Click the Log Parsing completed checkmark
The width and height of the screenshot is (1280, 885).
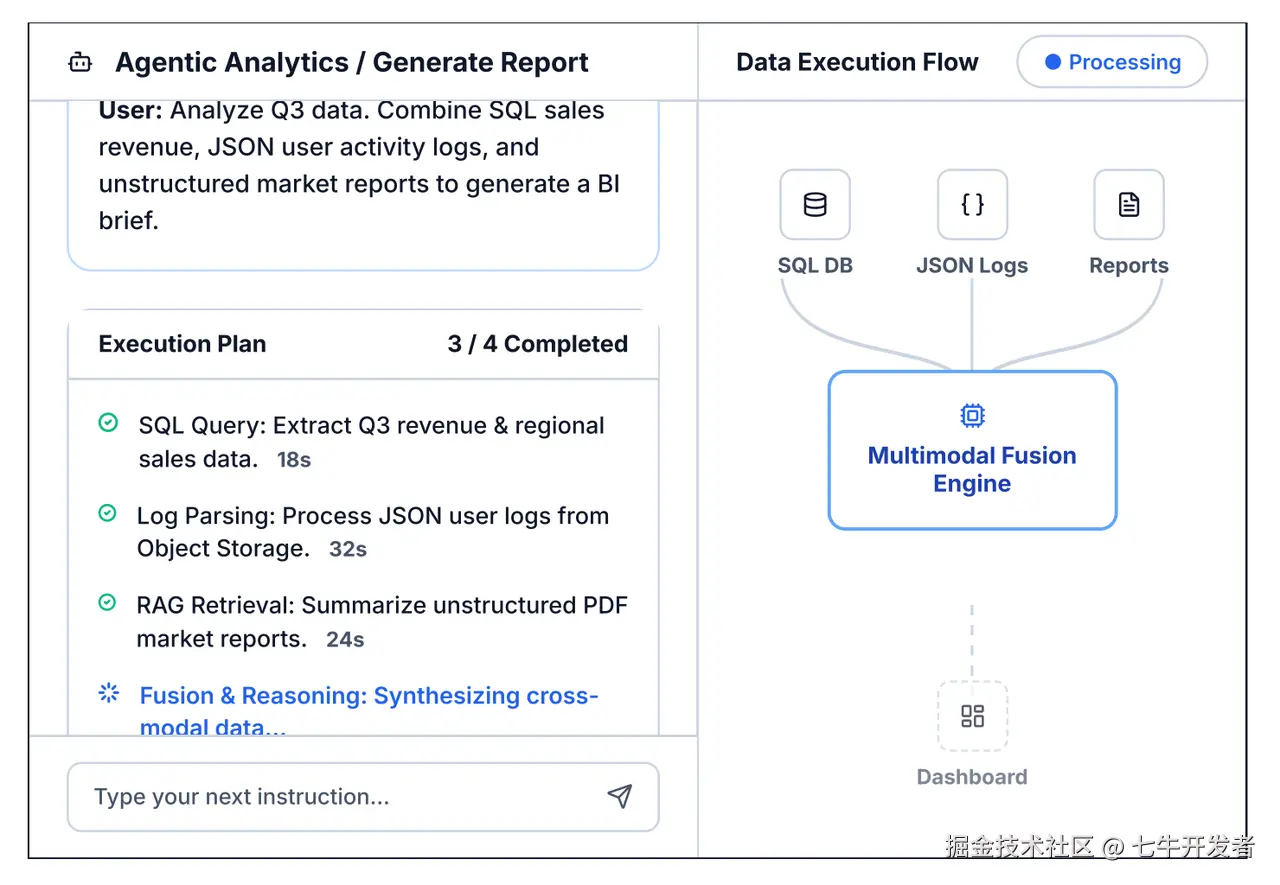[x=107, y=513]
